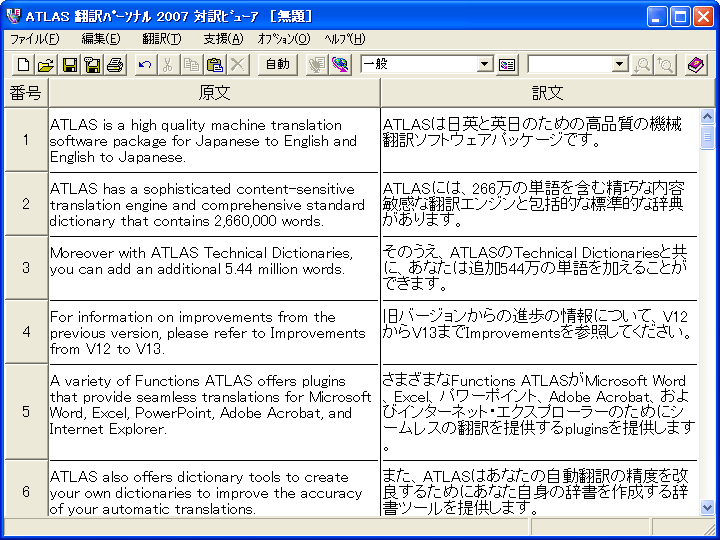The width and height of the screenshot is (720, 540).
Task: Open the empty search combo box dropdown arrow
Action: pyautogui.click(x=620, y=65)
